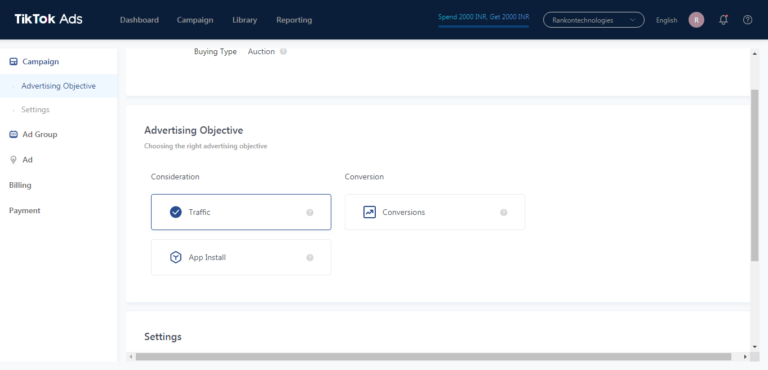Click the Conversion column label
Image resolution: width=768 pixels, height=370 pixels.
(364, 177)
